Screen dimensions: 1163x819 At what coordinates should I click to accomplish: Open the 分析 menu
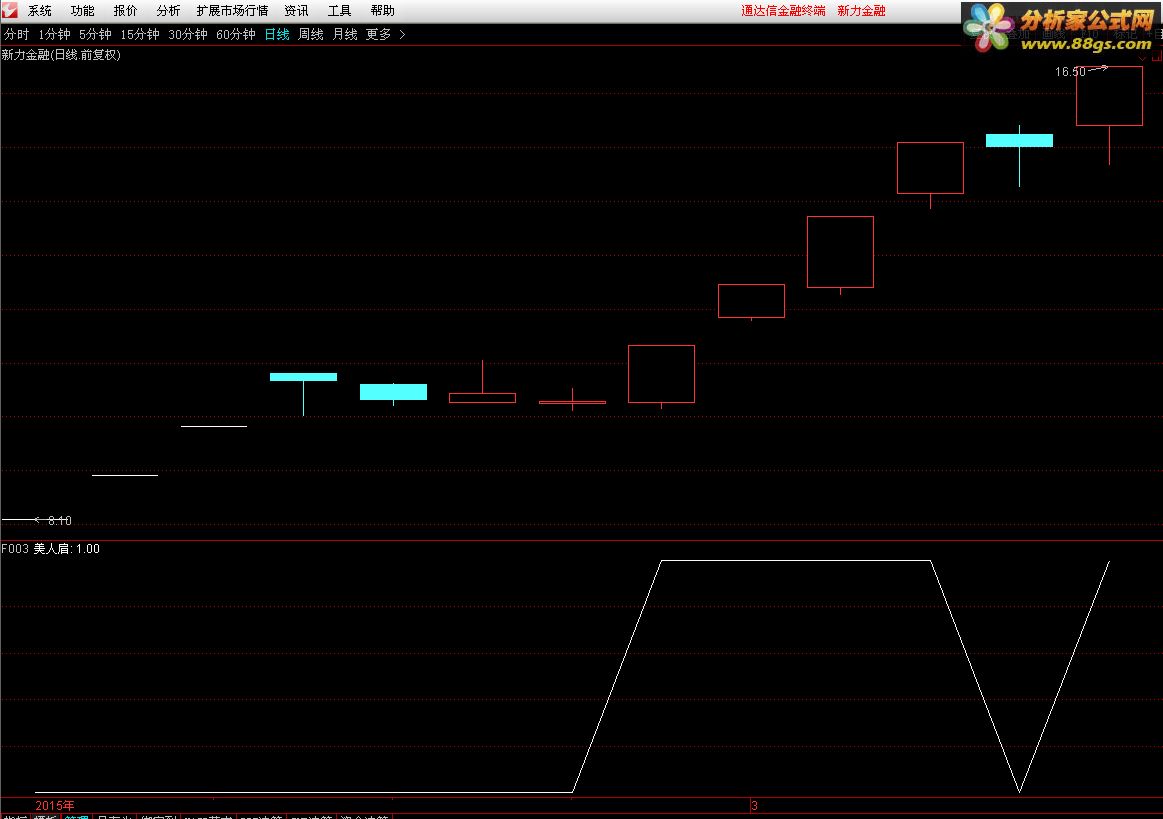click(x=168, y=10)
